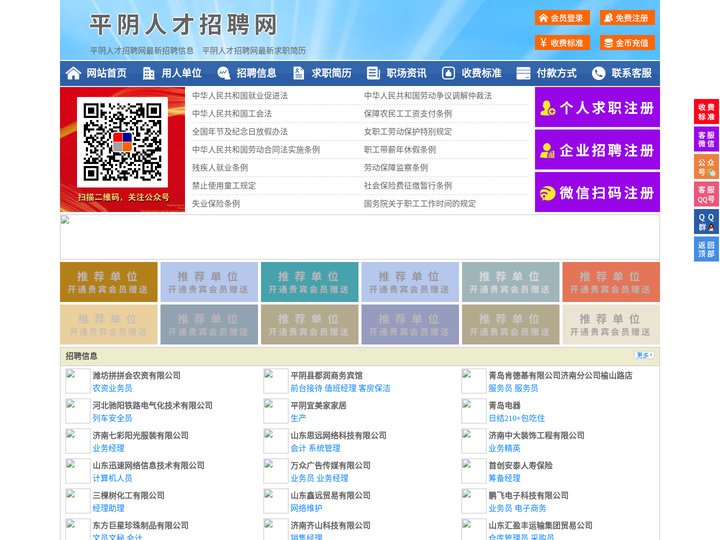Open 求职简历 nav menu item
This screenshot has width=720, height=540.
[x=332, y=73]
